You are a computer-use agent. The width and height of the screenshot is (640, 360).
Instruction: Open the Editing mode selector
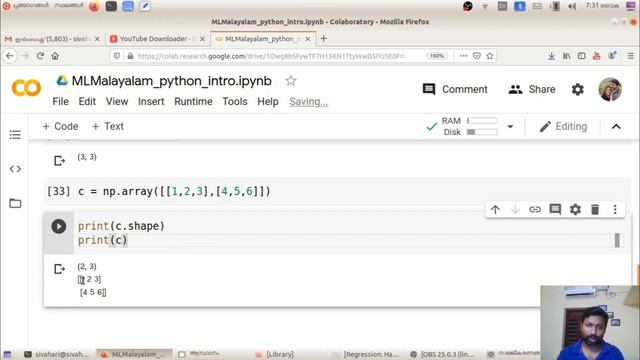(x=563, y=127)
